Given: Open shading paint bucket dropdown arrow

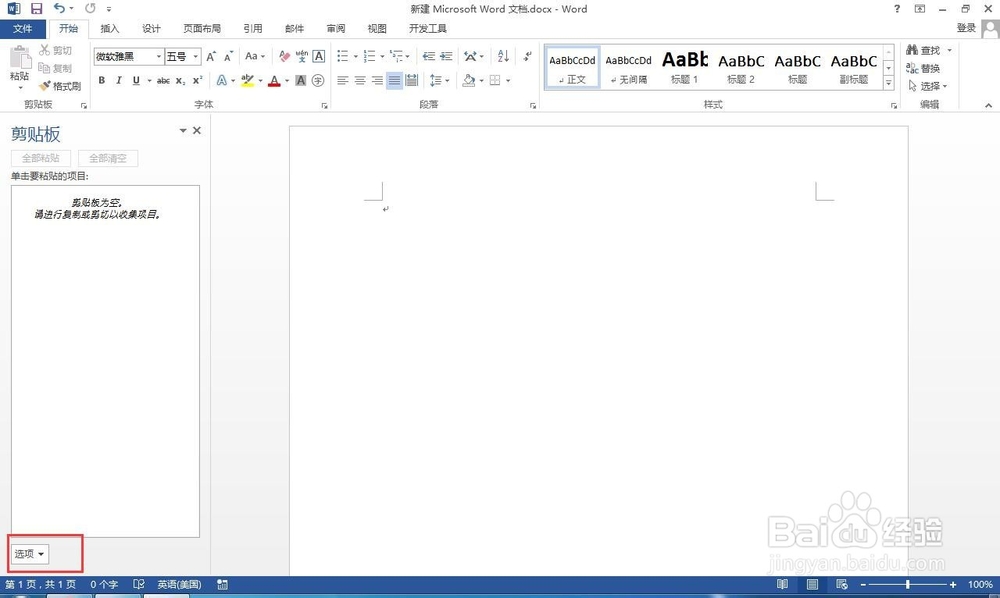Looking at the screenshot, I should click(x=482, y=80).
